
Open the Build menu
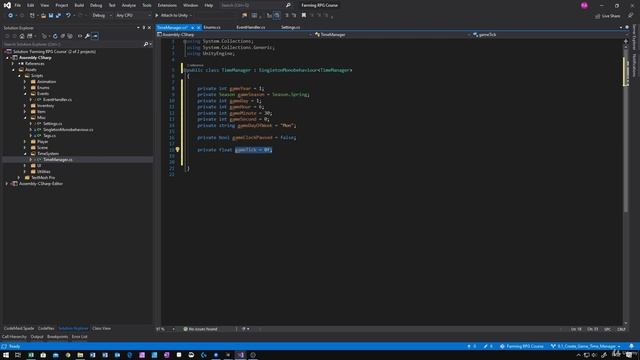(79, 5)
